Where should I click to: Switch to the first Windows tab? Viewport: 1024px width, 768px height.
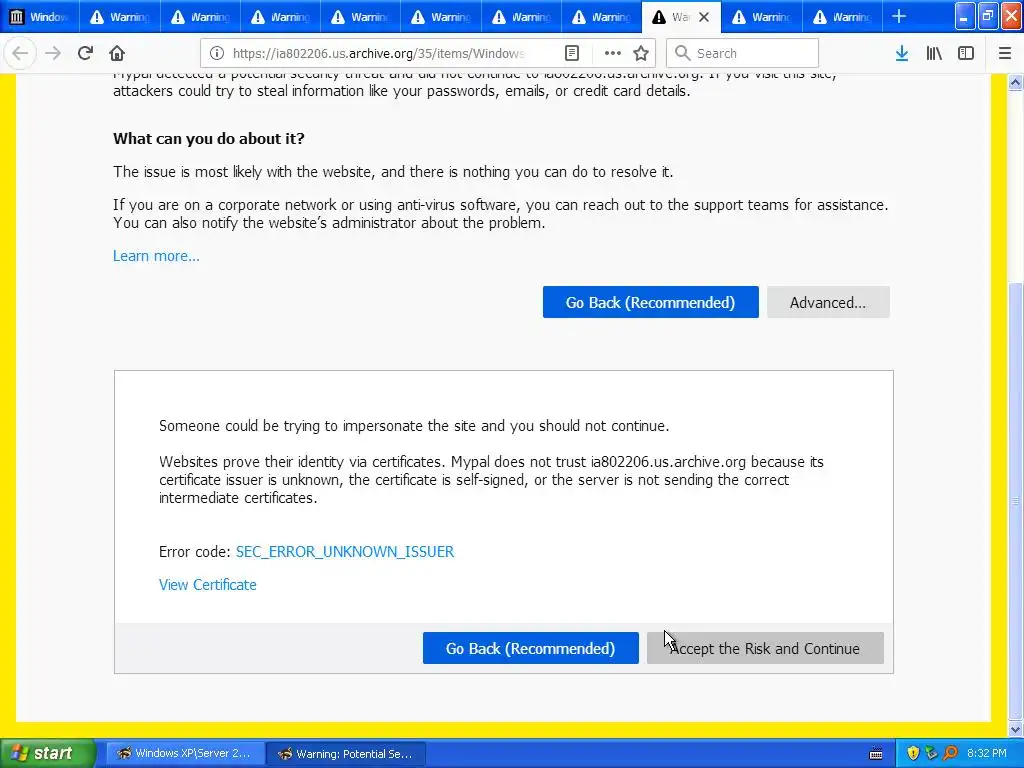point(40,17)
